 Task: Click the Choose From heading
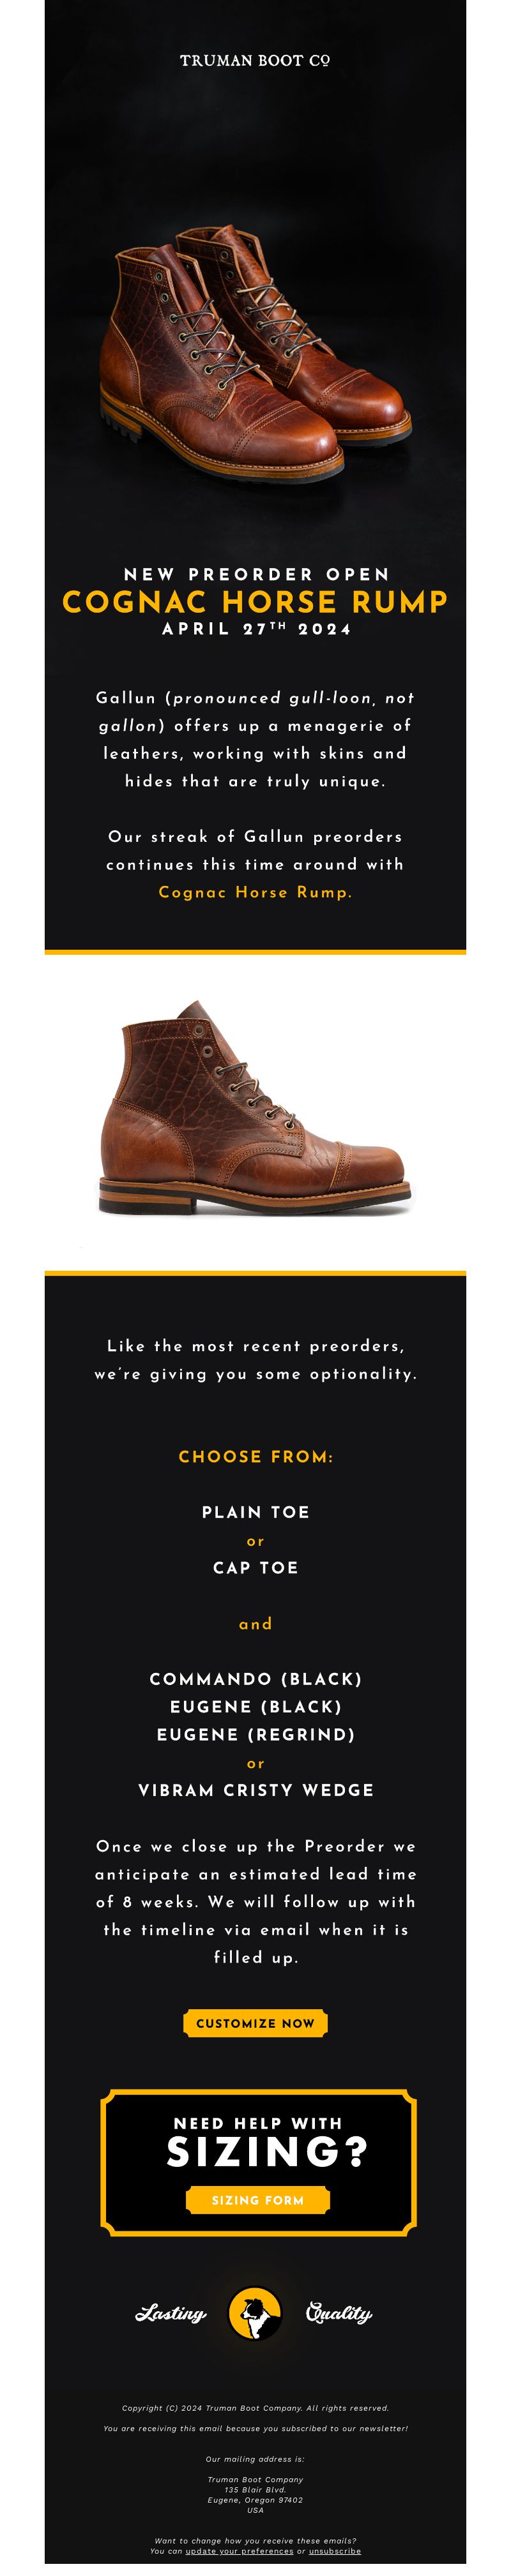(255, 1456)
